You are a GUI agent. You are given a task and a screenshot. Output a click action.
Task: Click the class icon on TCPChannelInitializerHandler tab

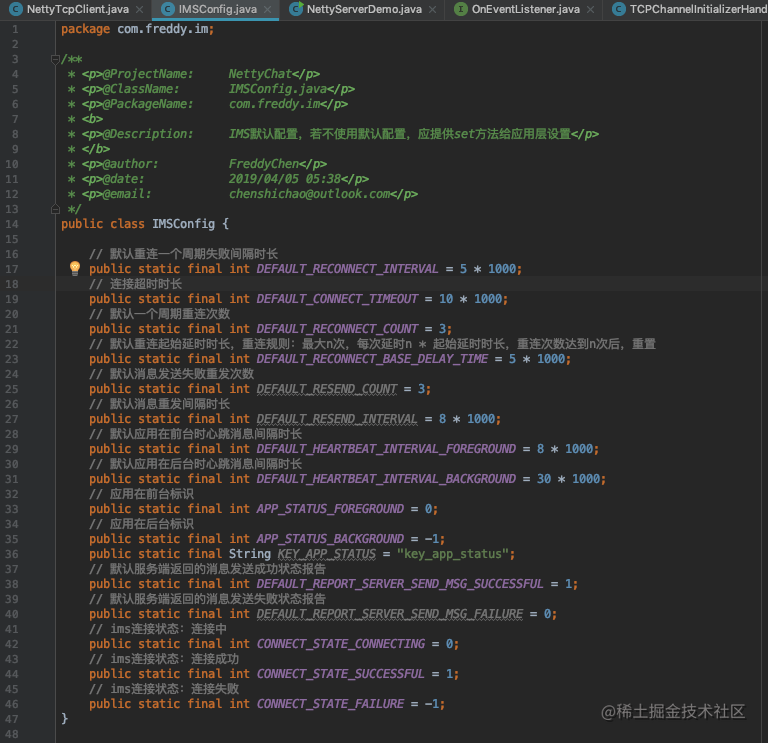(619, 9)
